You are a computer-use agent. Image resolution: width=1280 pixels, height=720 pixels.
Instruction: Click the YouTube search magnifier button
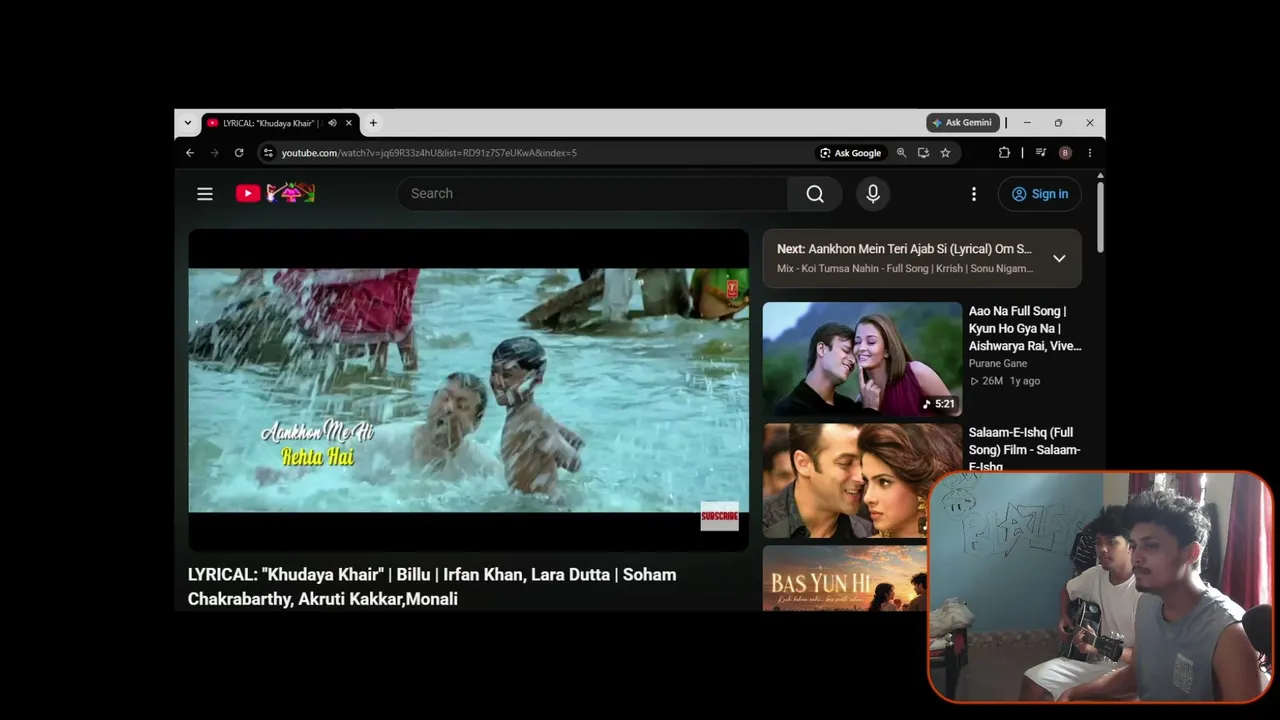click(815, 194)
